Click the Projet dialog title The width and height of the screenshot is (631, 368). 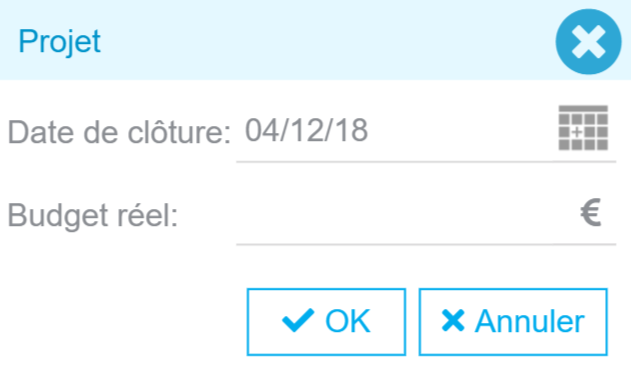pyautogui.click(x=60, y=41)
